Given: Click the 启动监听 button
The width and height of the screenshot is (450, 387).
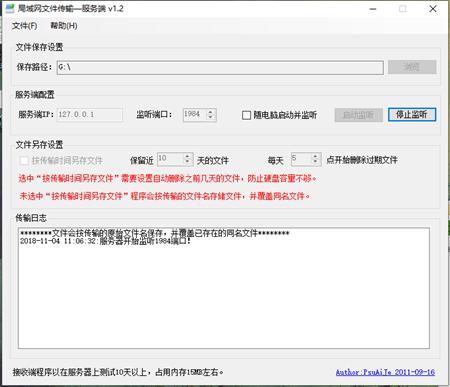Looking at the screenshot, I should (x=358, y=115).
